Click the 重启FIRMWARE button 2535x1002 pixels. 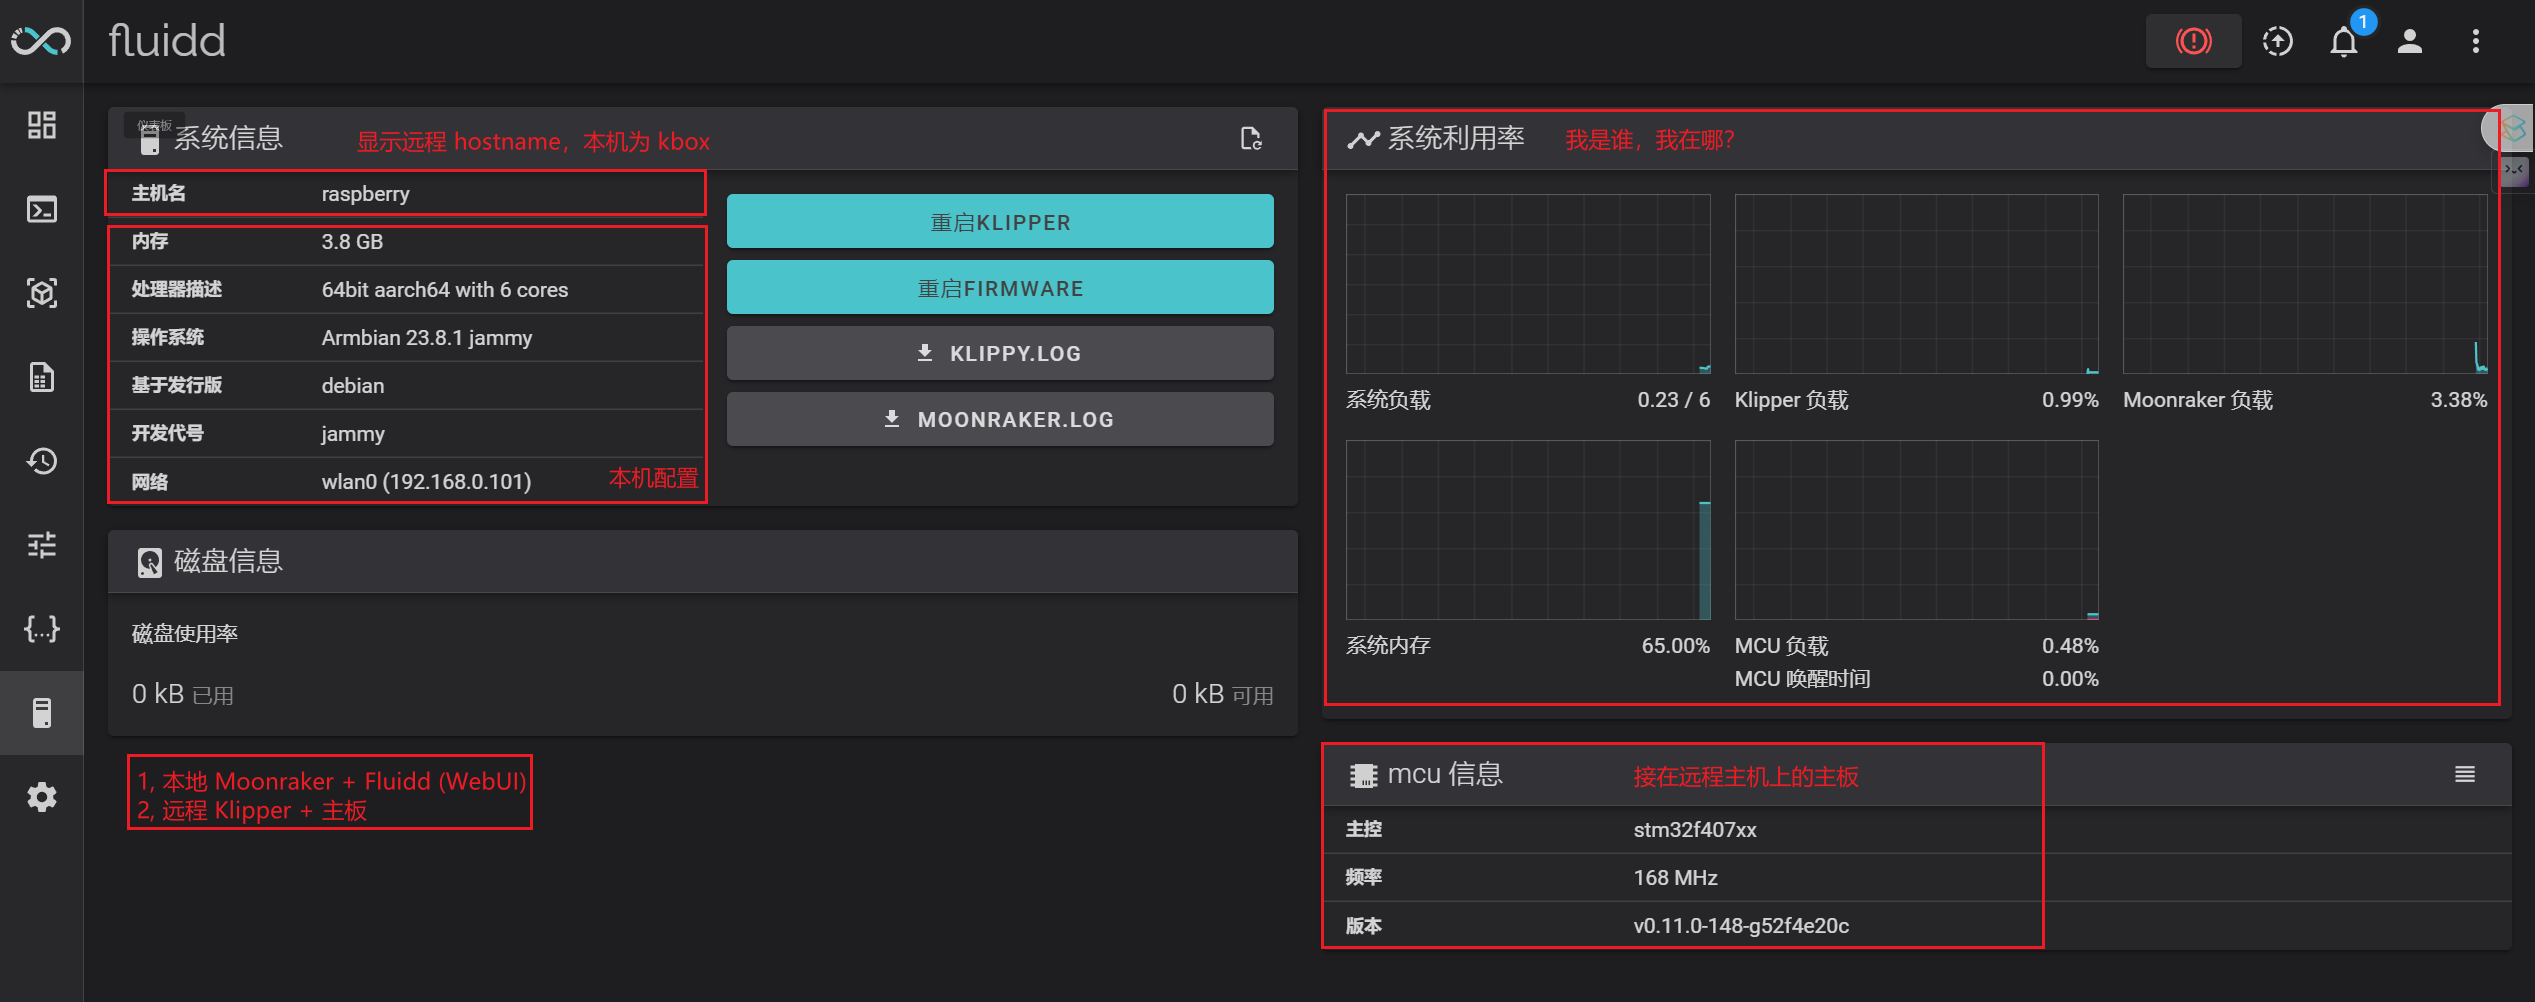coord(1000,287)
